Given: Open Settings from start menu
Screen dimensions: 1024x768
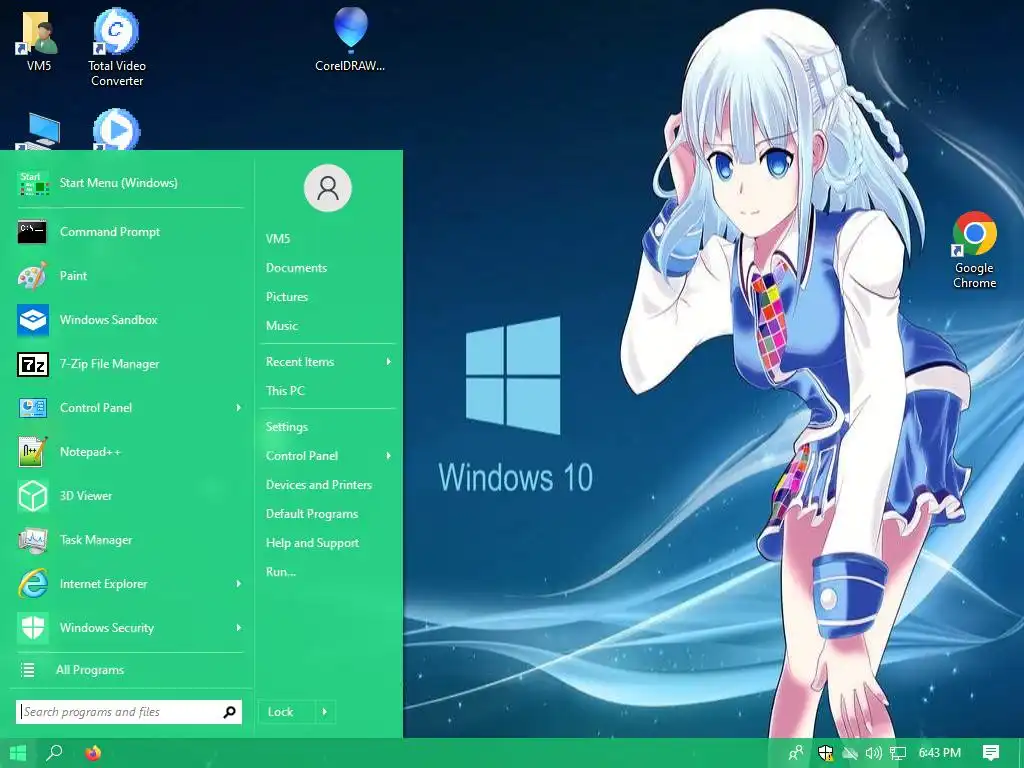Looking at the screenshot, I should (x=287, y=427).
